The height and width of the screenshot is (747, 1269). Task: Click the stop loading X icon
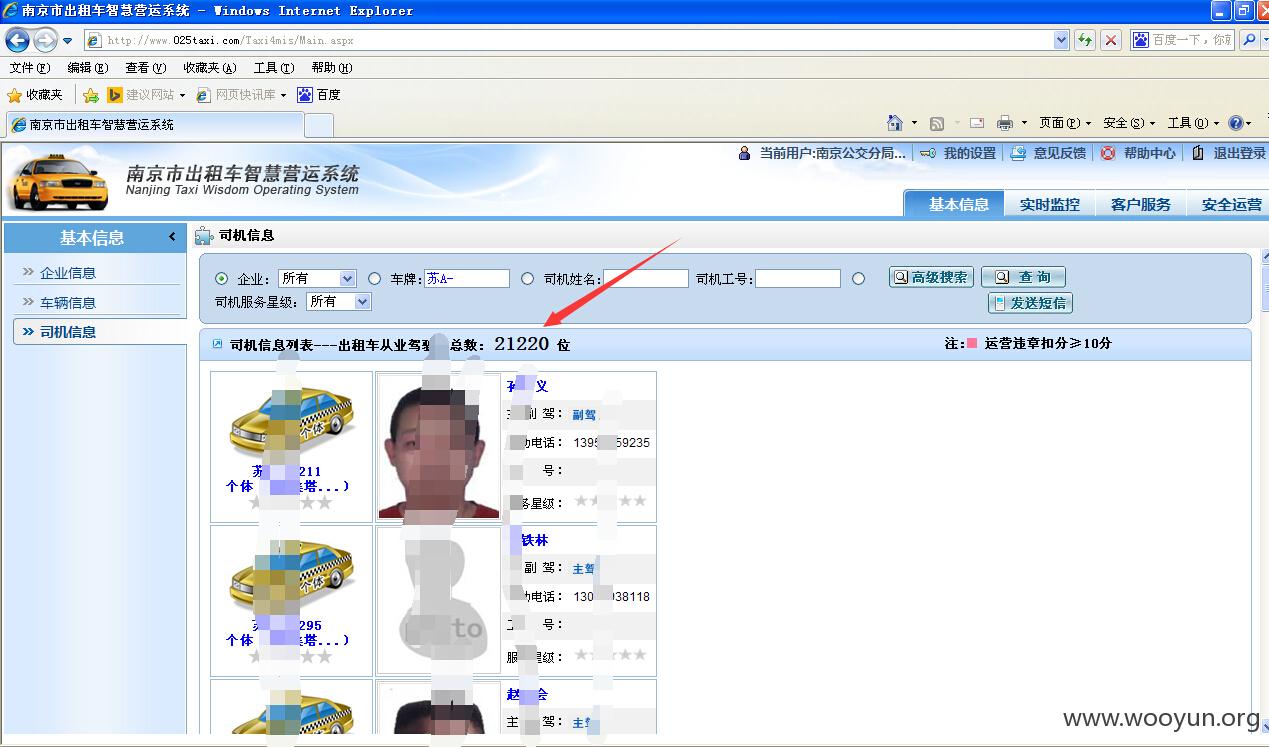coord(1111,40)
